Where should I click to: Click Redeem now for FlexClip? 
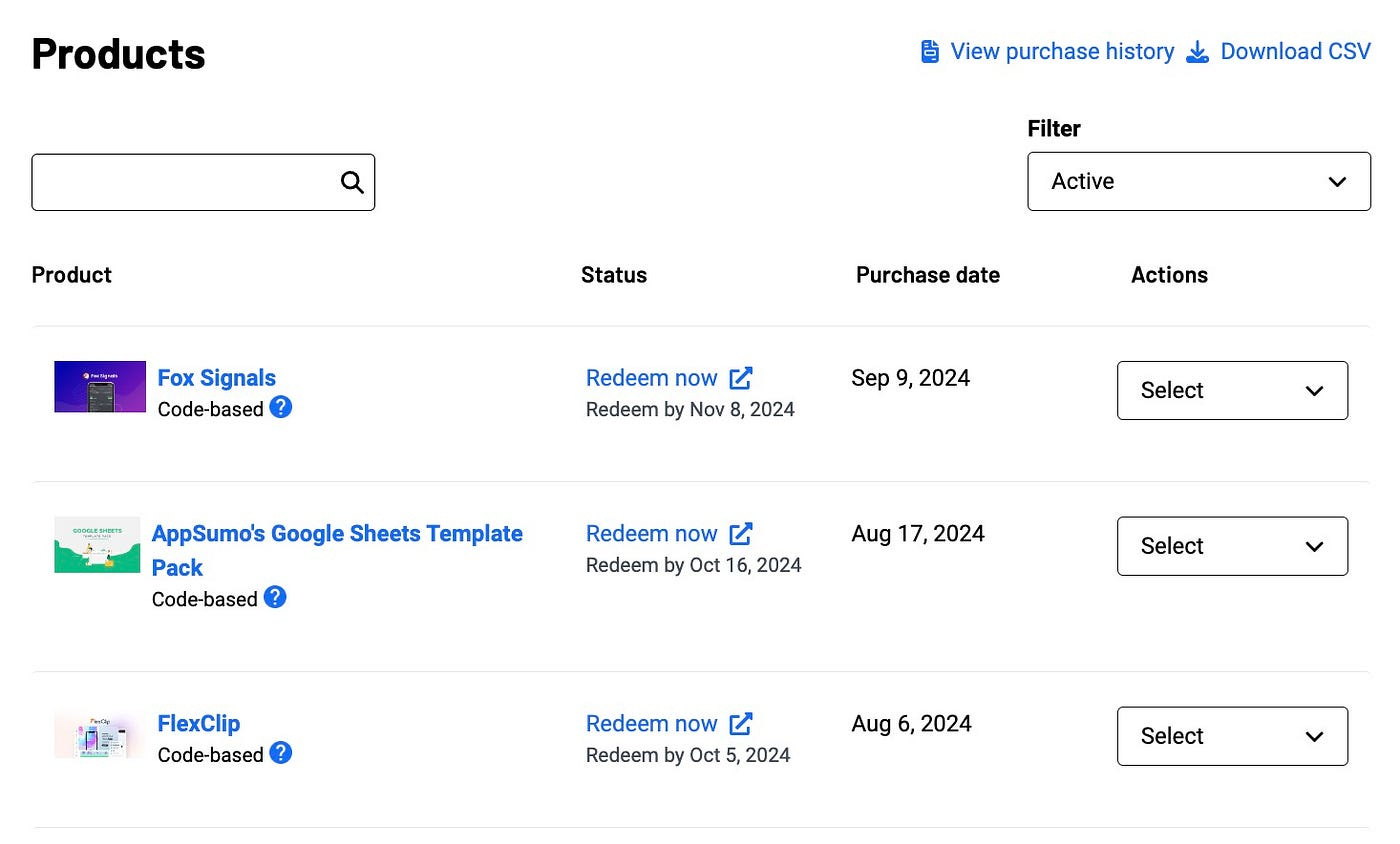coord(651,723)
